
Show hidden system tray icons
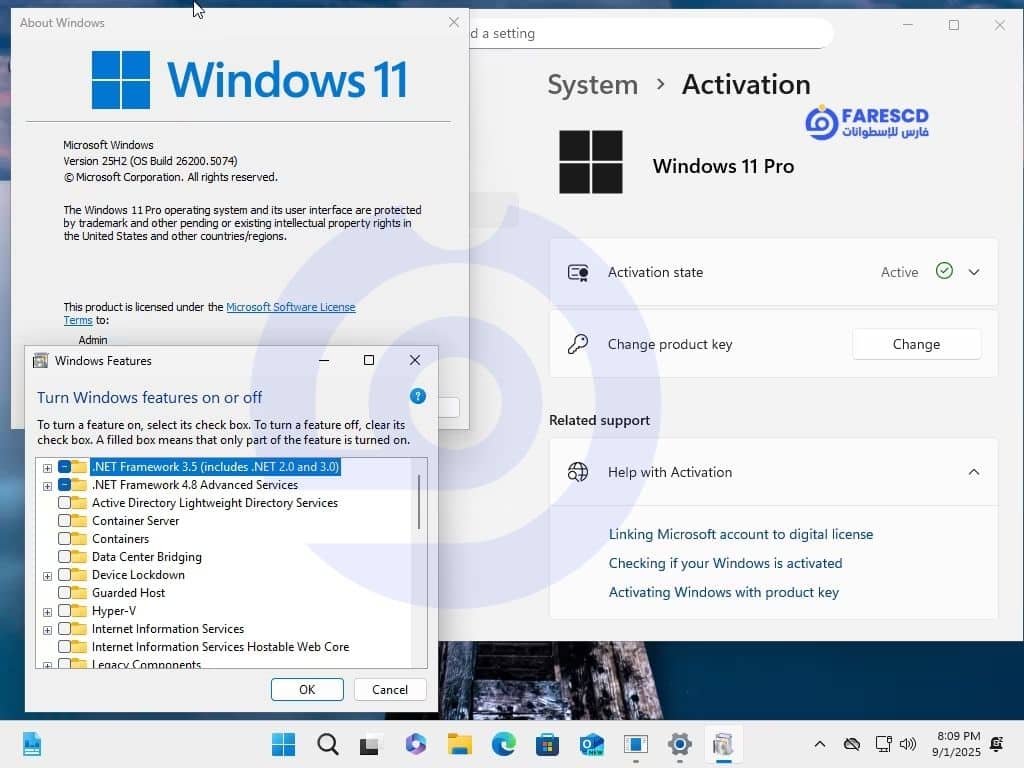[820, 744]
